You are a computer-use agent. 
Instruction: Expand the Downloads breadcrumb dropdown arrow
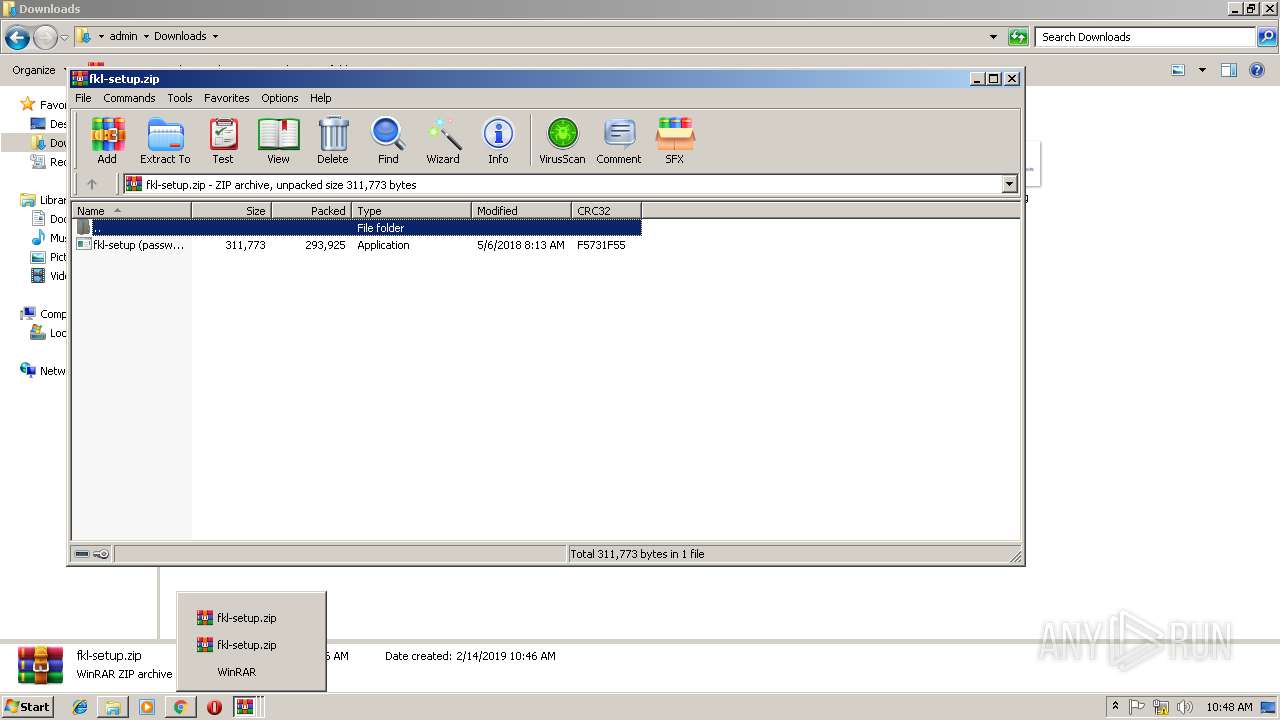pos(215,37)
